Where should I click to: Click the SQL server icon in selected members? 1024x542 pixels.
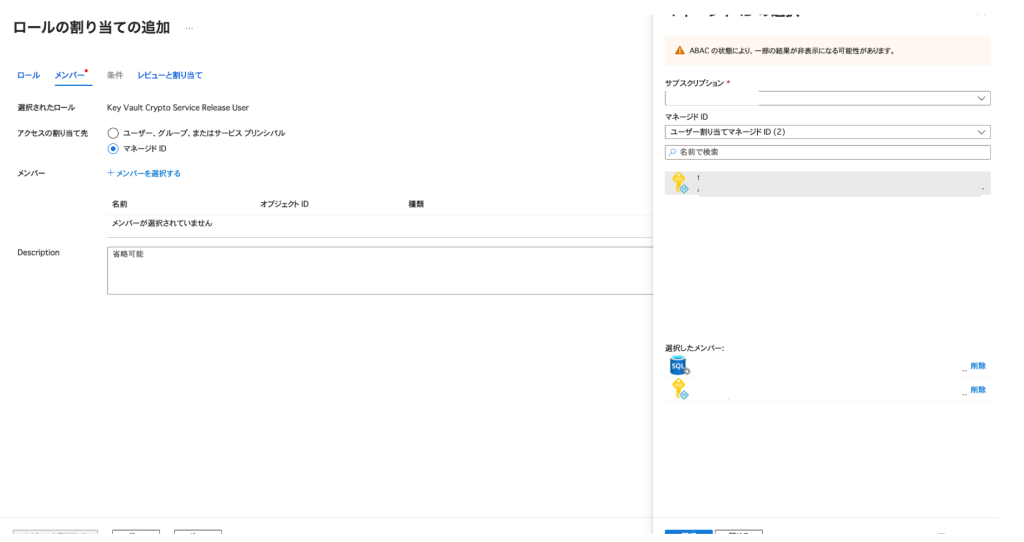click(x=680, y=366)
